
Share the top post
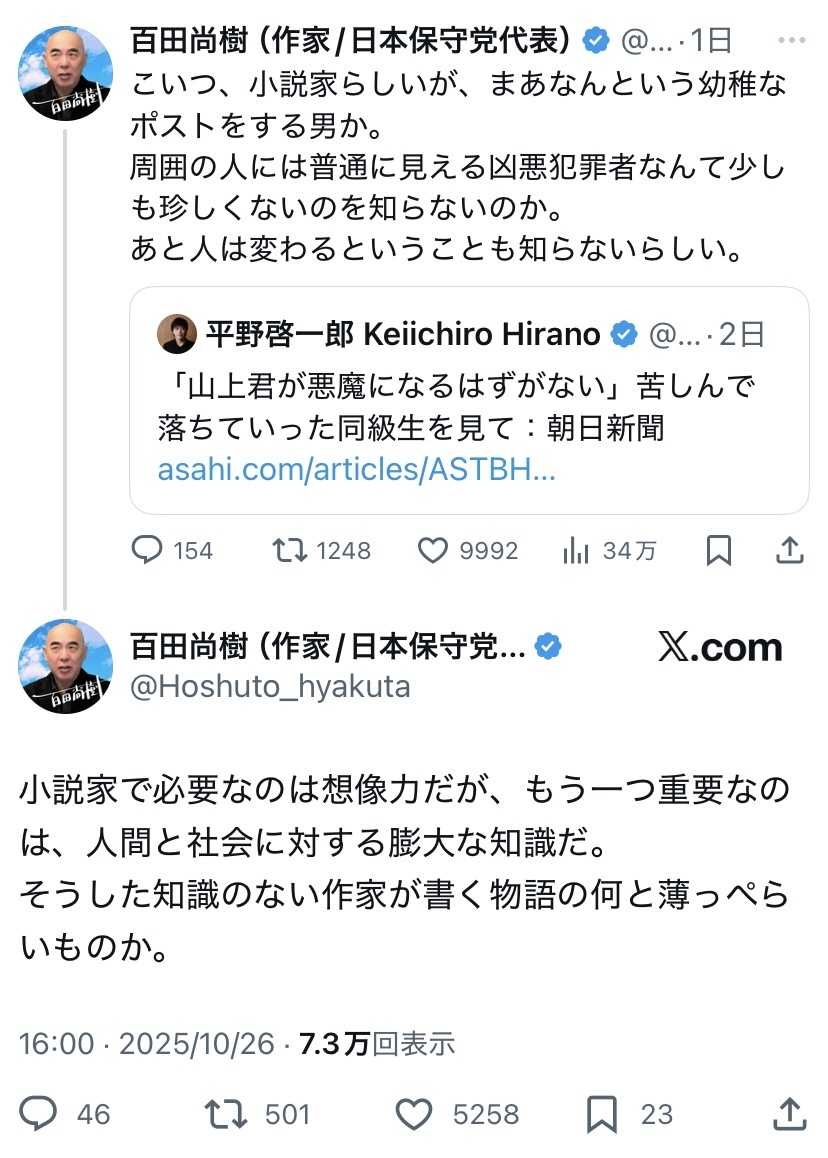789,550
